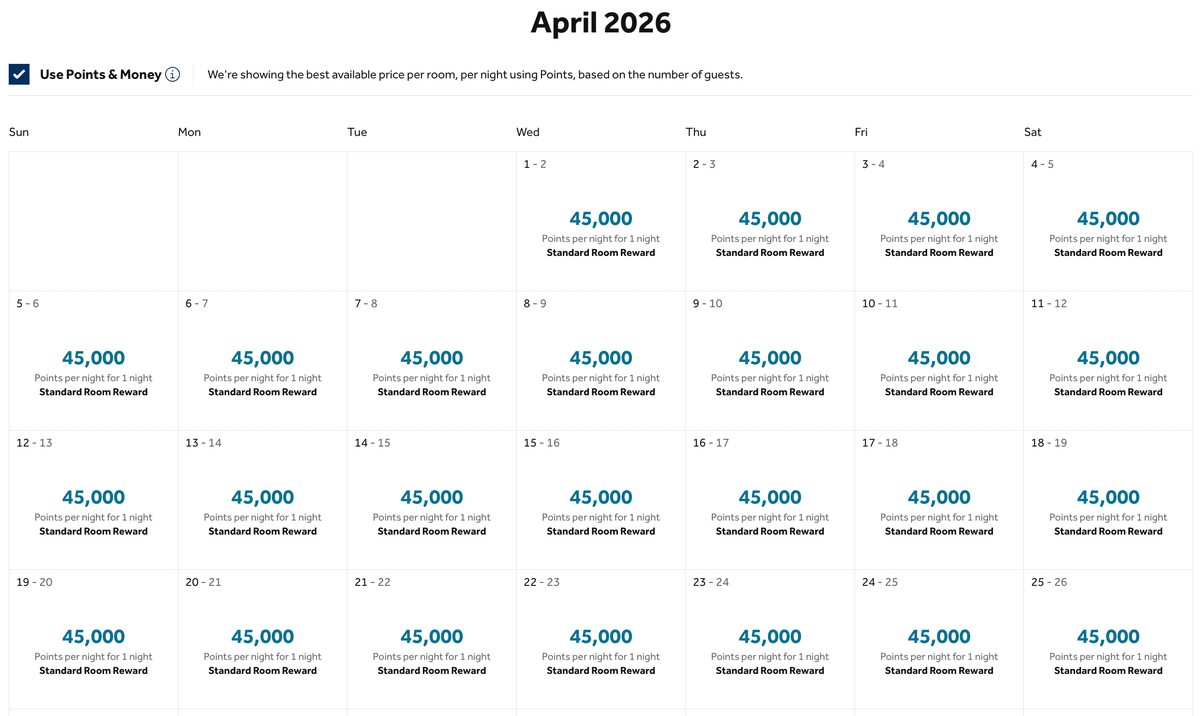This screenshot has height=716, width=1200.
Task: Uncheck the Use Points & Money checkbox
Action: tap(19, 74)
